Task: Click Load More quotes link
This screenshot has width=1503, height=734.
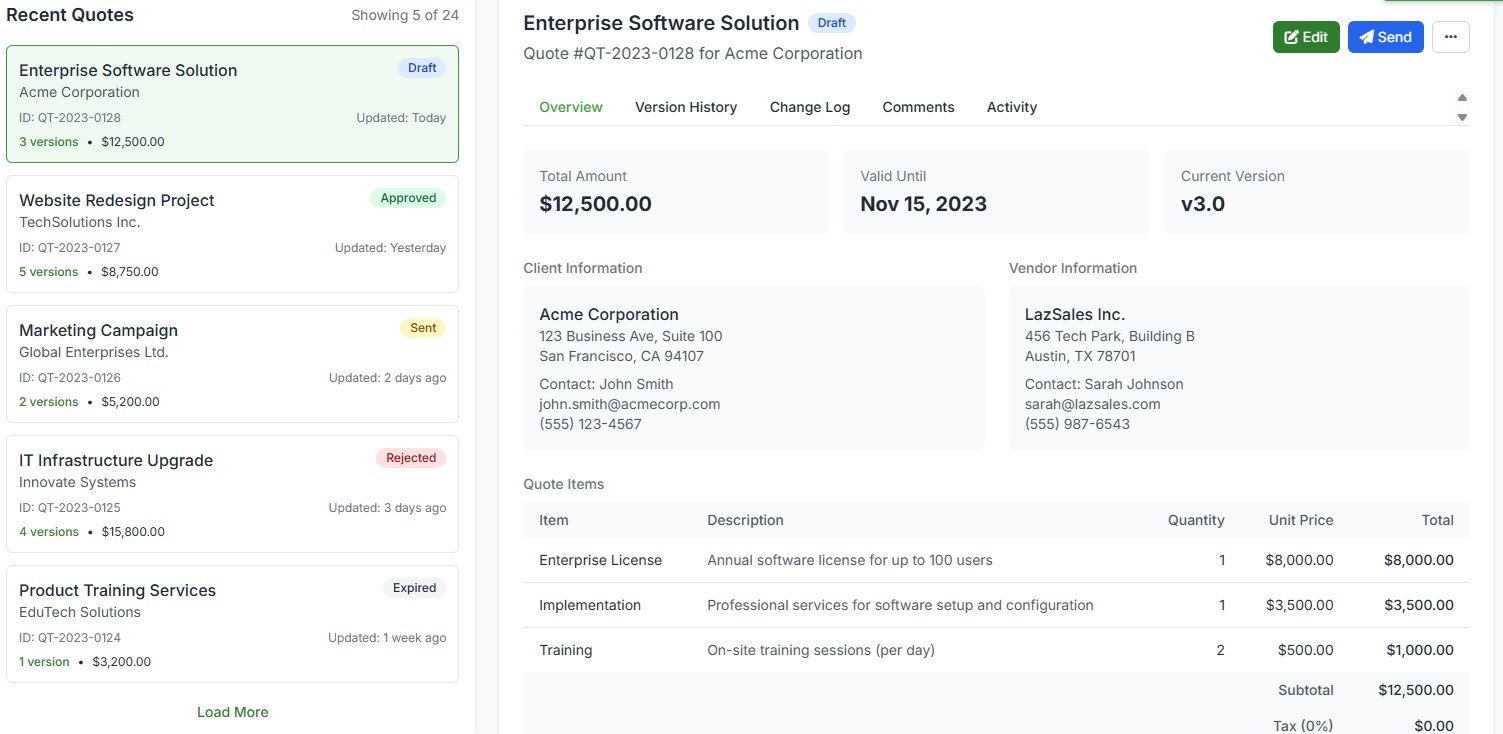Action: click(232, 712)
